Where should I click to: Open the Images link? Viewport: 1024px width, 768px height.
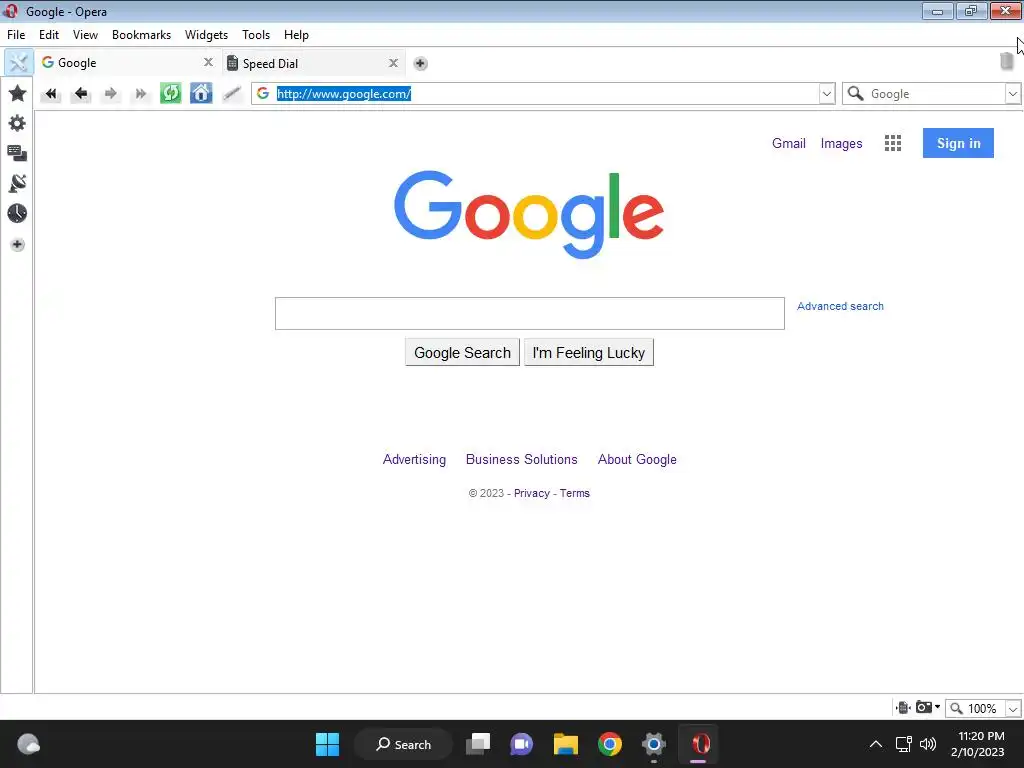point(841,144)
